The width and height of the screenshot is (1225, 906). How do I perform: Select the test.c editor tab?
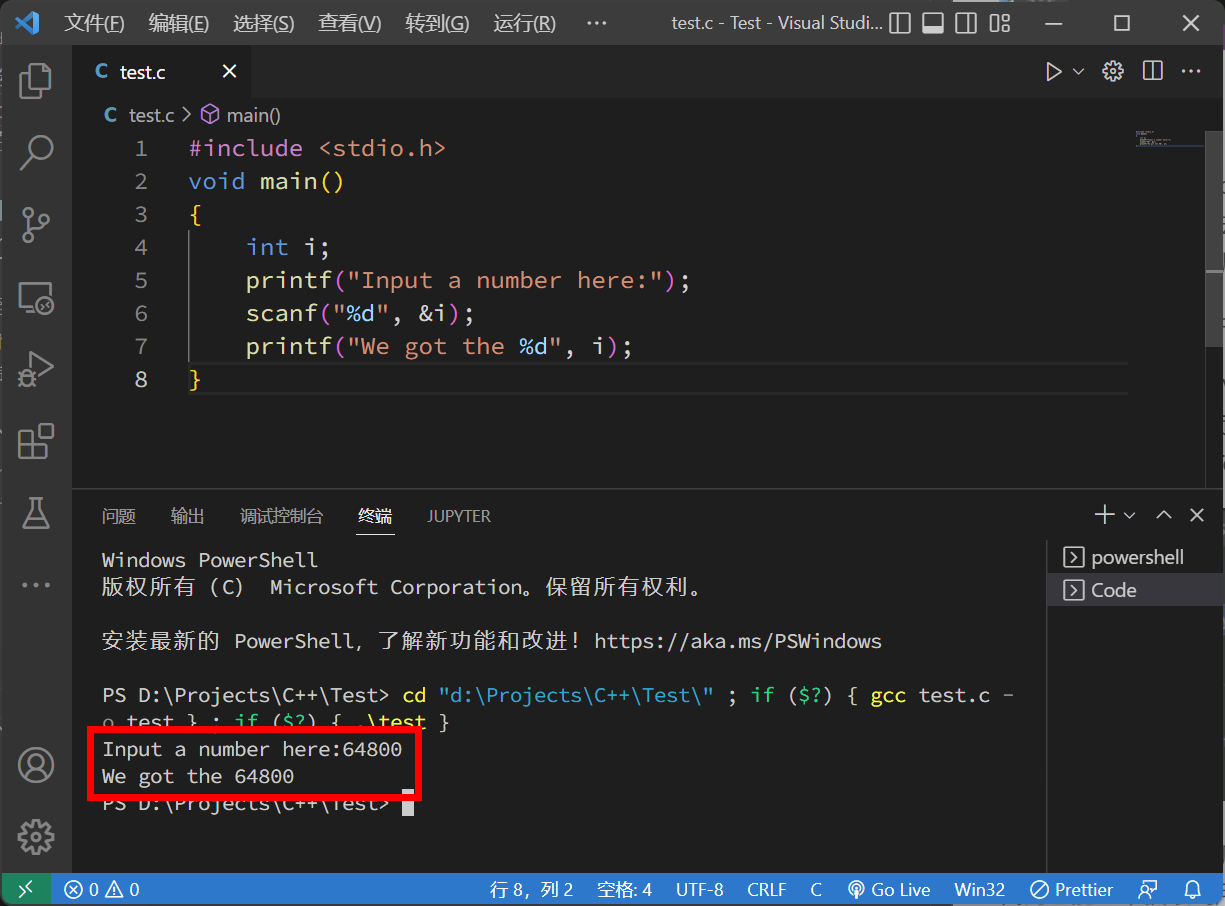(162, 72)
